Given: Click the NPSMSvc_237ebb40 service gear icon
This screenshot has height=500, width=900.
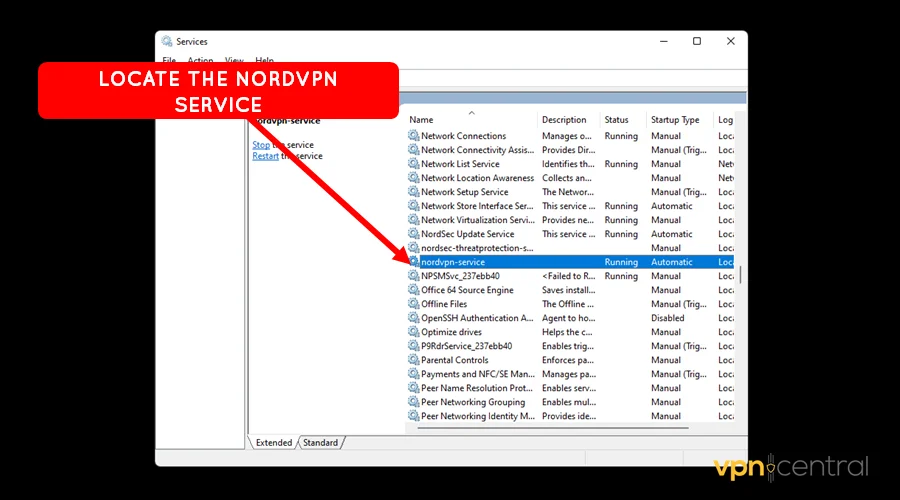Looking at the screenshot, I should tap(413, 276).
